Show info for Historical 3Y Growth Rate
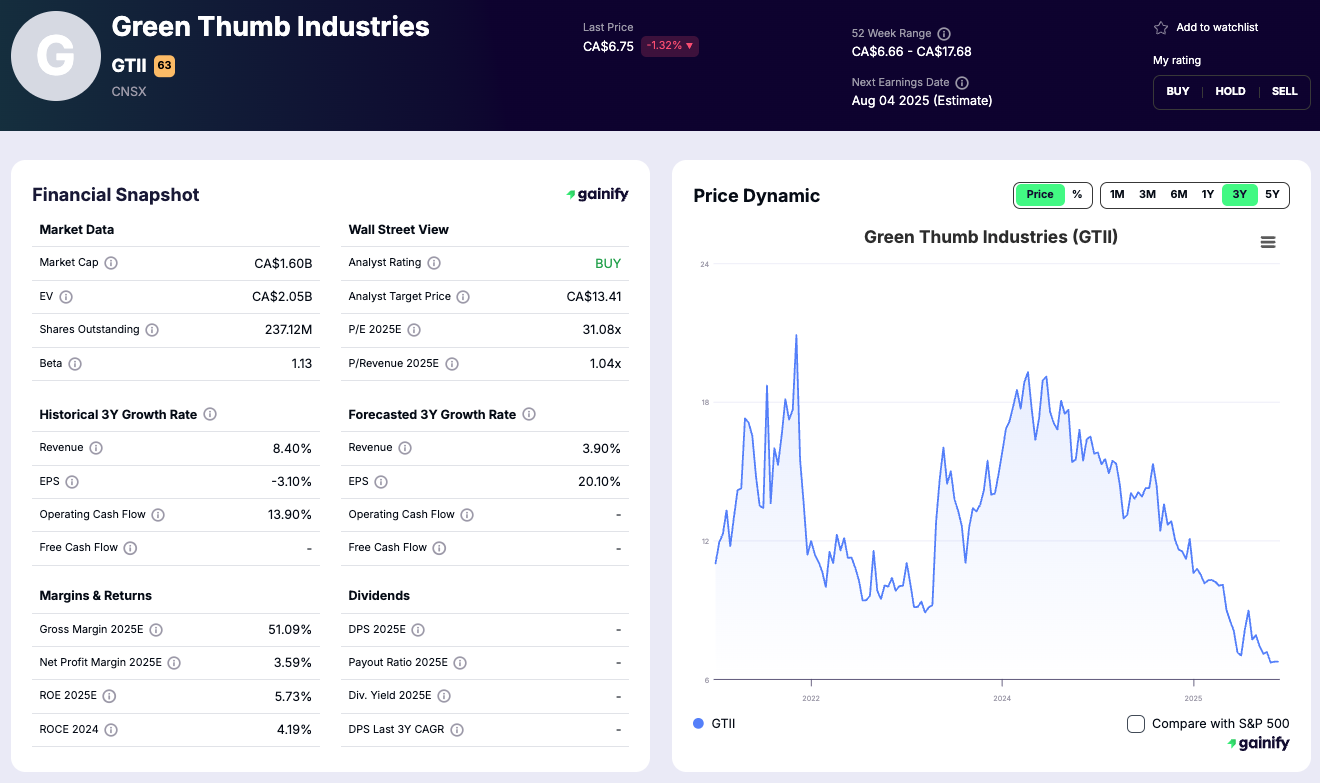Viewport: 1320px width, 783px height. pyautogui.click(x=210, y=414)
